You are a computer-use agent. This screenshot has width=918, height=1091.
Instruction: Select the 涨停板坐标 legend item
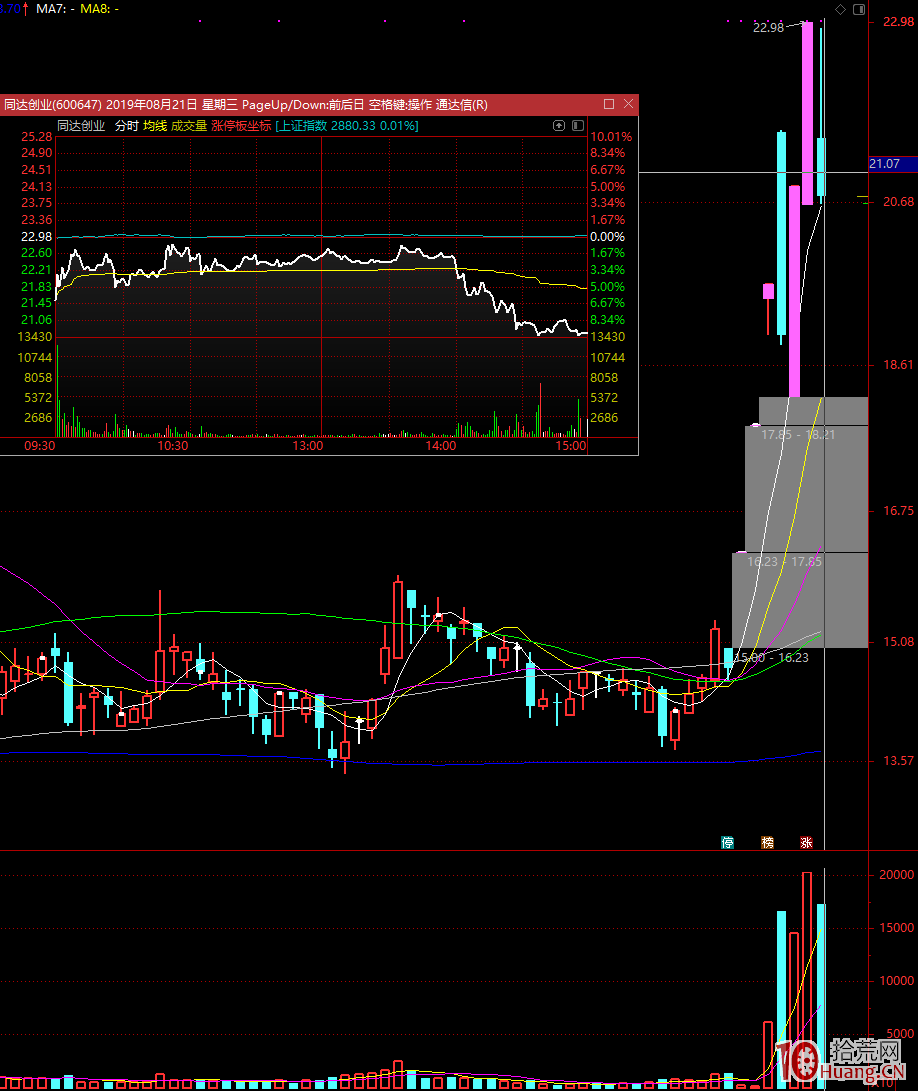(x=241, y=126)
